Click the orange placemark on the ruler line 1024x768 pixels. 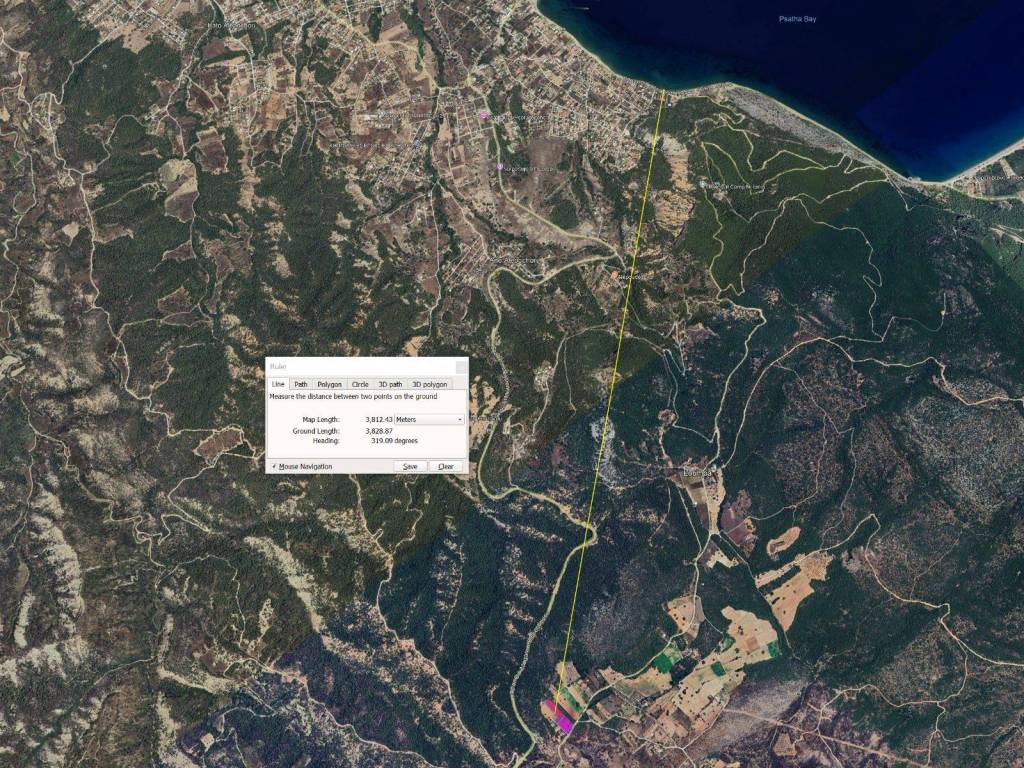tap(614, 274)
